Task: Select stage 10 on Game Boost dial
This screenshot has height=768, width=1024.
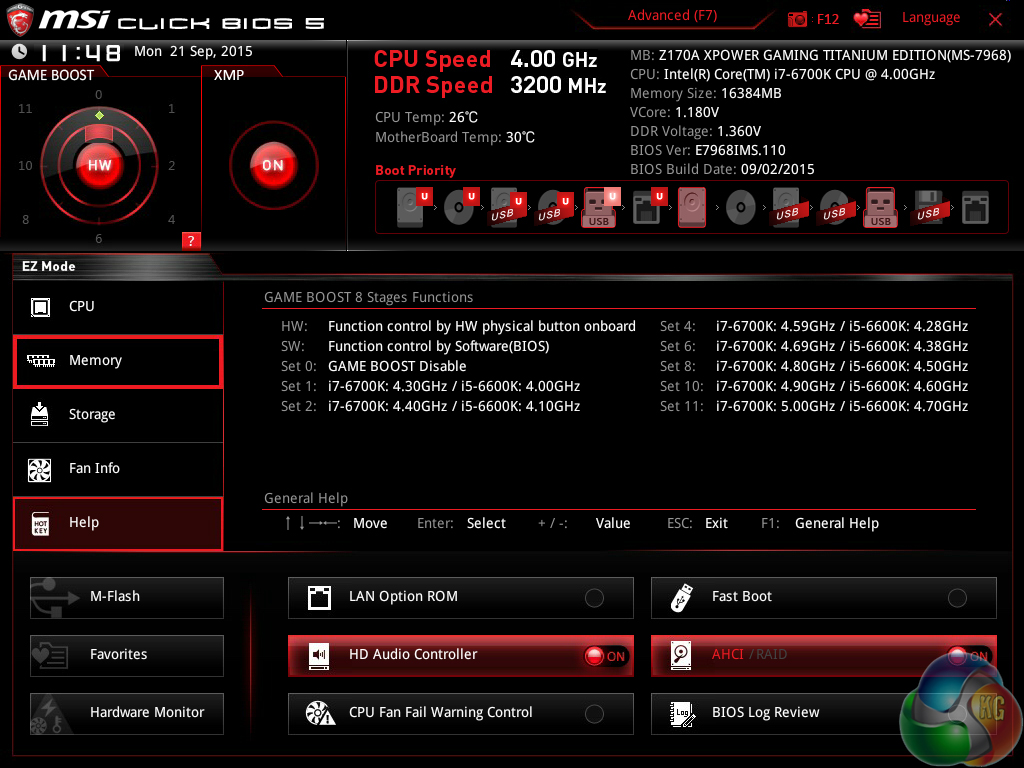Action: pyautogui.click(x=25, y=166)
